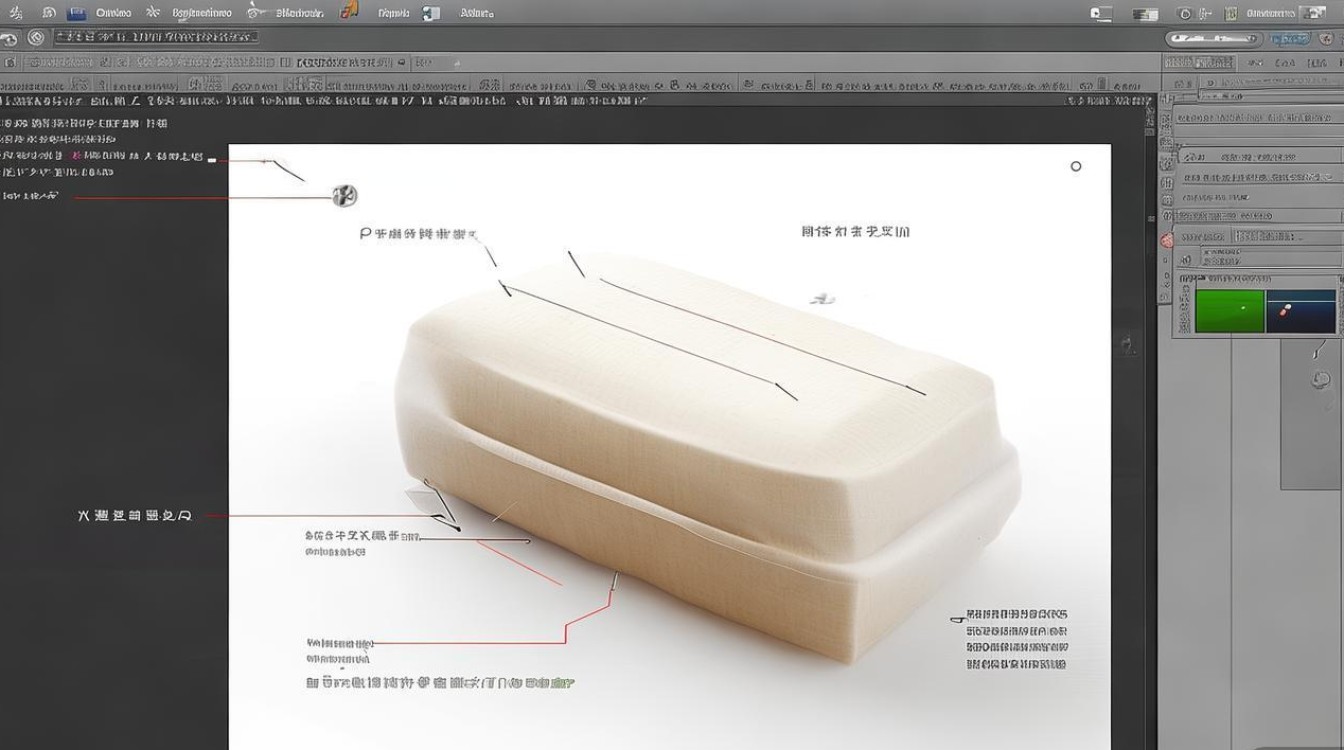Image resolution: width=1344 pixels, height=750 pixels.
Task: Toggle the small white square by the left annotation
Action: pos(211,159)
